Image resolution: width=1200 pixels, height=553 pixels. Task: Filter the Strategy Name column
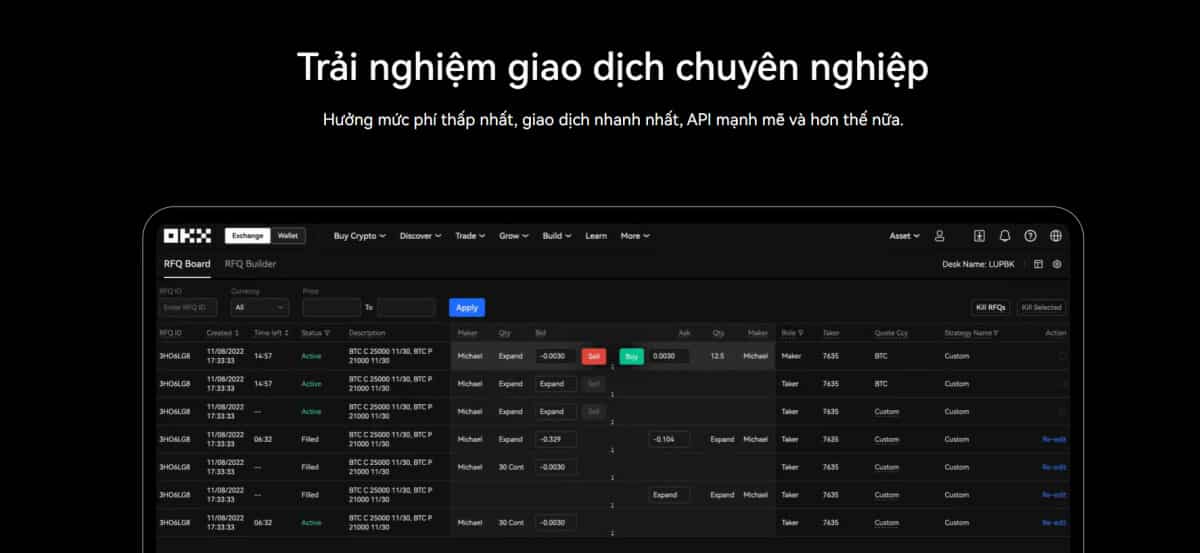tap(997, 333)
